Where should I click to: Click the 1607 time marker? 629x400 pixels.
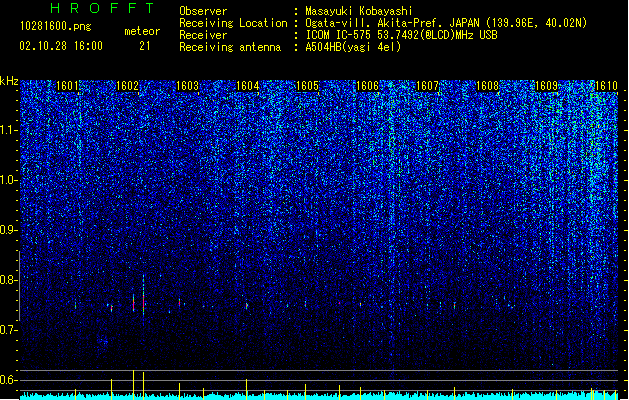(428, 86)
